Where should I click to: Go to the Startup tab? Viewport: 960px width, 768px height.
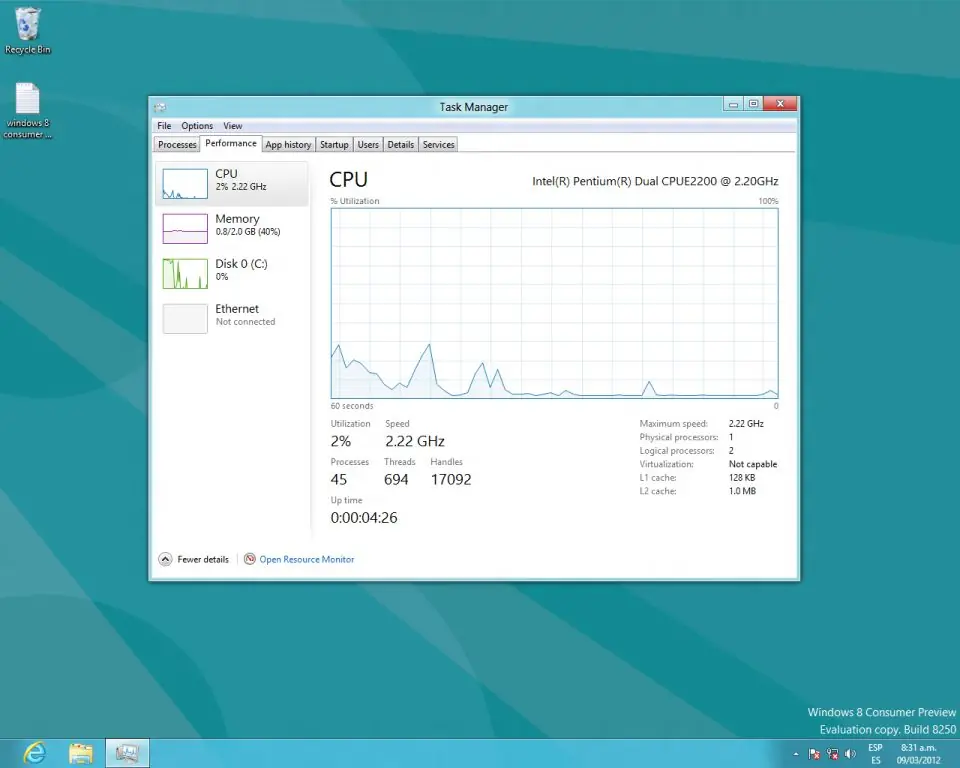334,145
